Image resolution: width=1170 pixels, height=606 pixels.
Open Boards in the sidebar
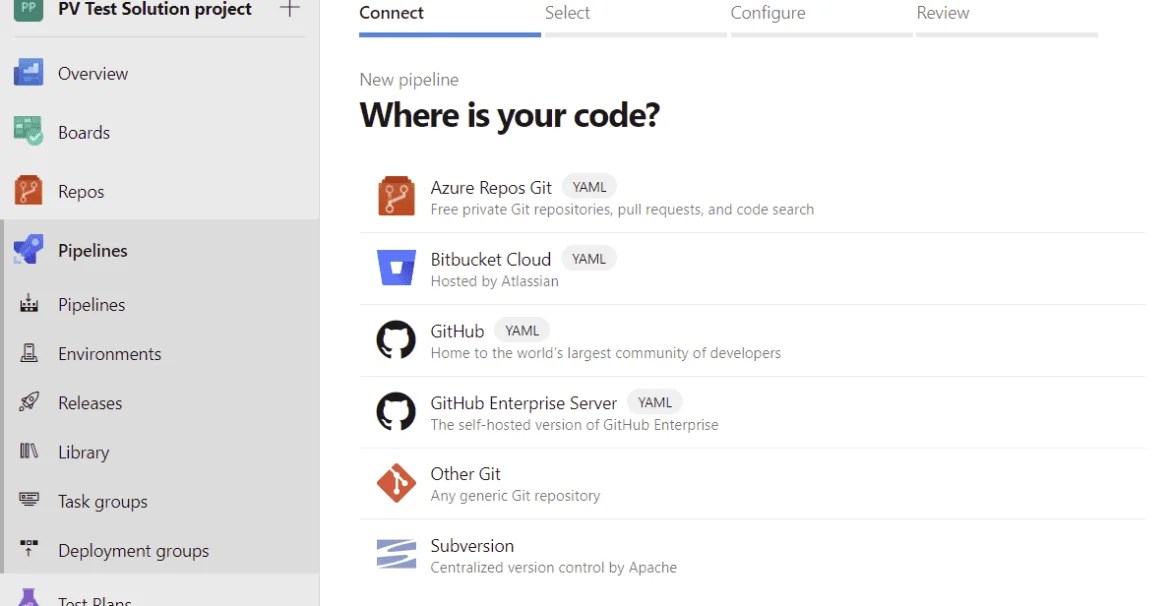pyautogui.click(x=84, y=132)
